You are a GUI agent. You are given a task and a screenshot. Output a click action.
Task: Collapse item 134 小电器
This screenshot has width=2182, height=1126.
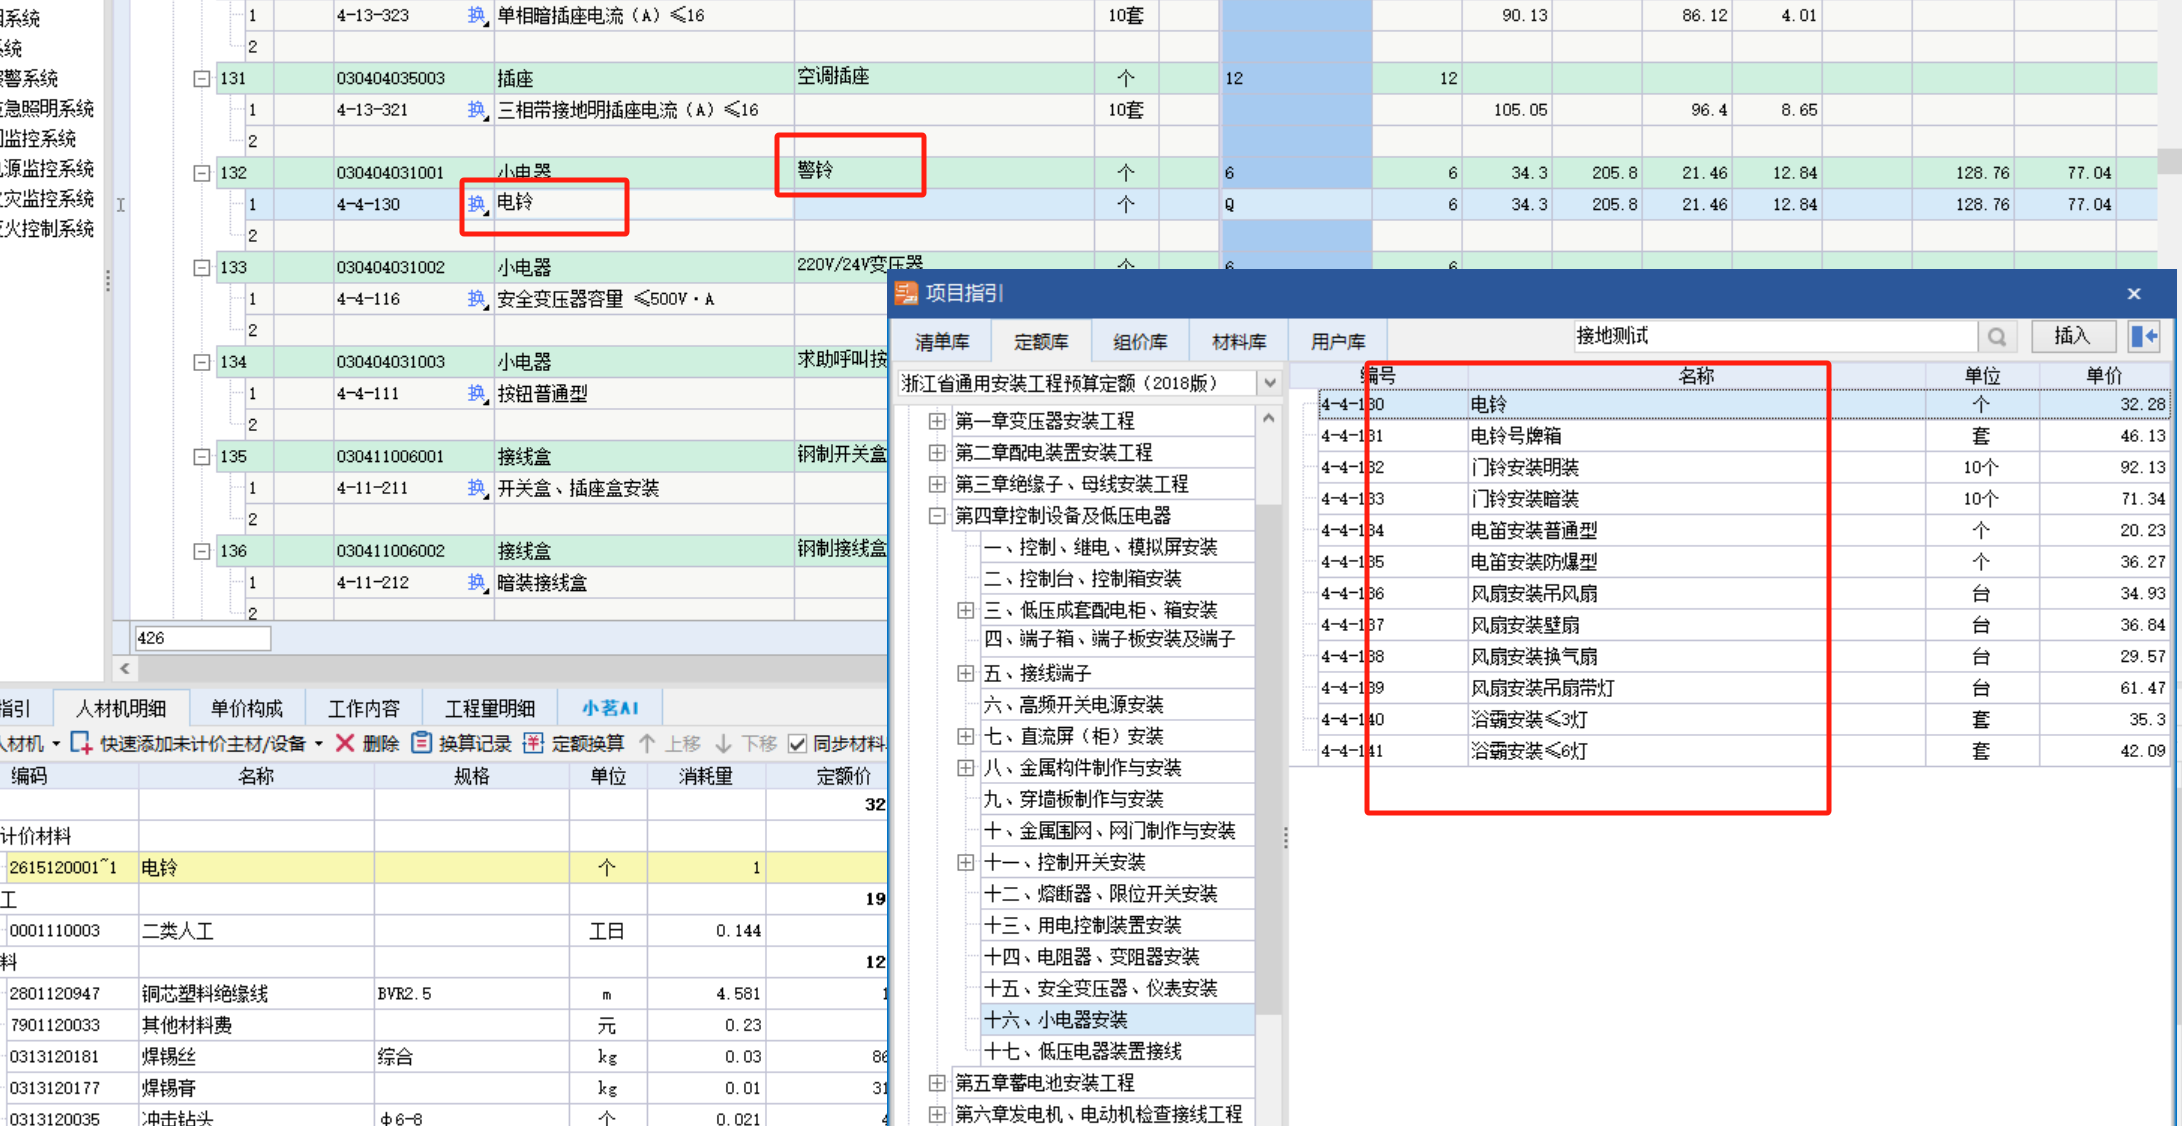[x=201, y=361]
